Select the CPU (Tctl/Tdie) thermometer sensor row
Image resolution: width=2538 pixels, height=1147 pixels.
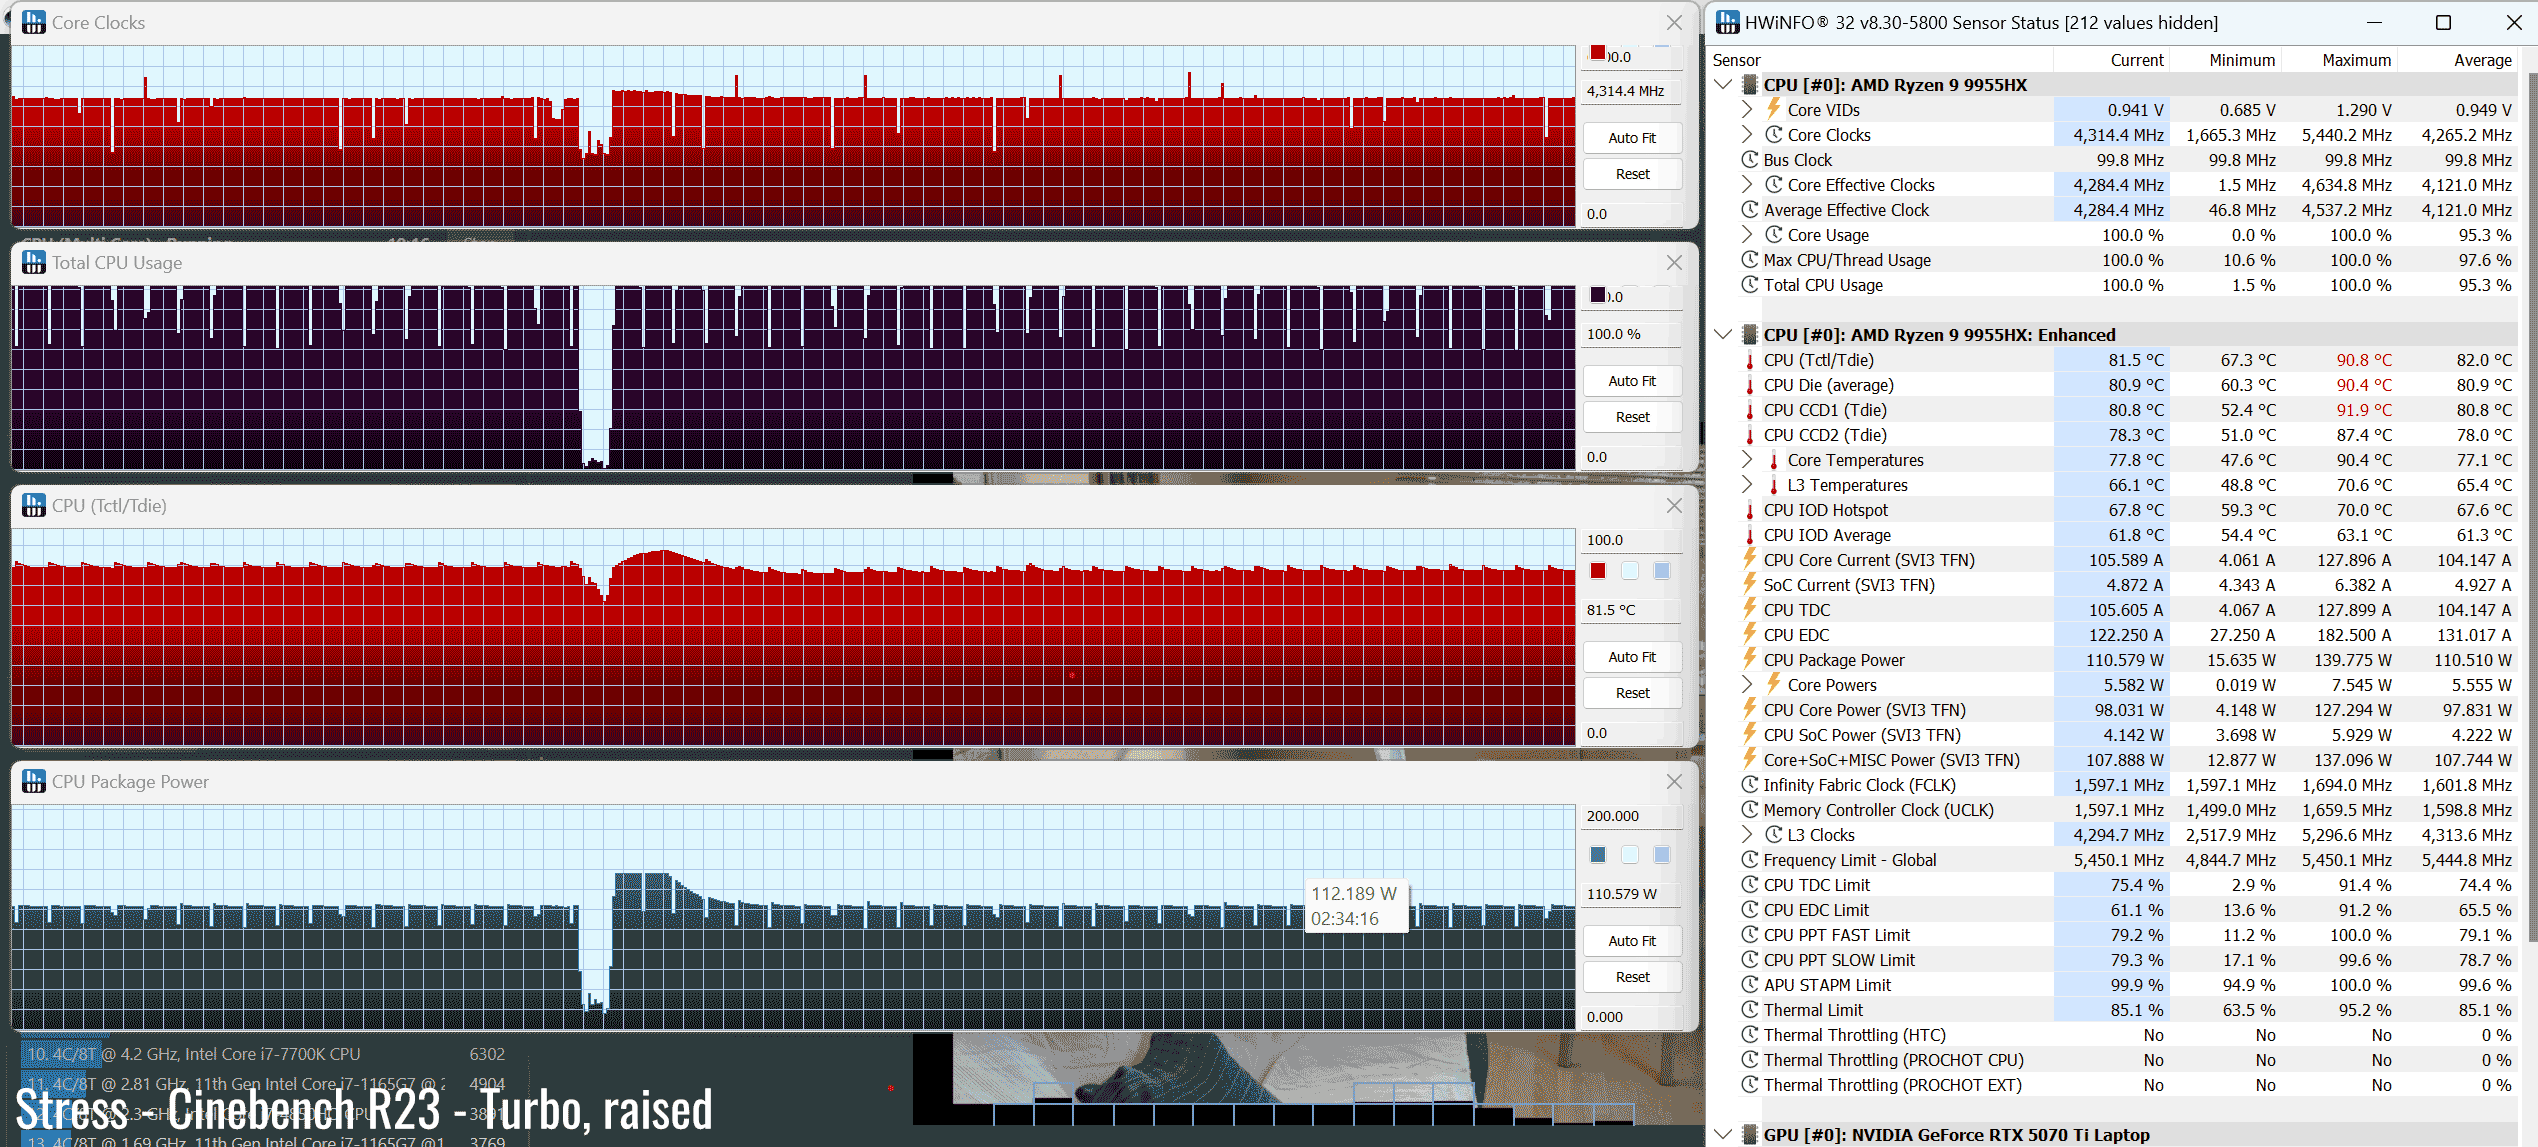point(1818,360)
